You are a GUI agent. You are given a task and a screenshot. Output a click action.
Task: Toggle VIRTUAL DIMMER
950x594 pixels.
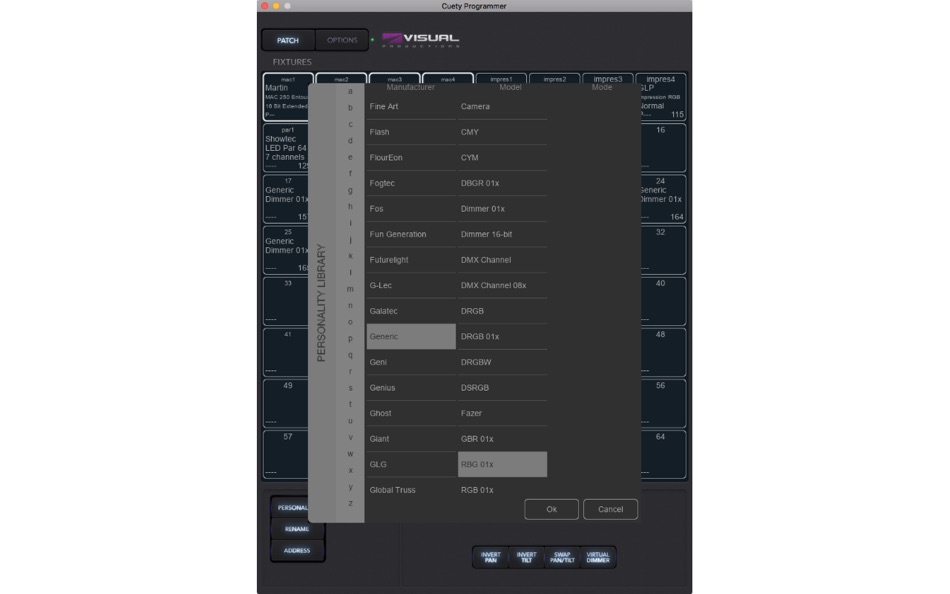[x=597, y=557]
